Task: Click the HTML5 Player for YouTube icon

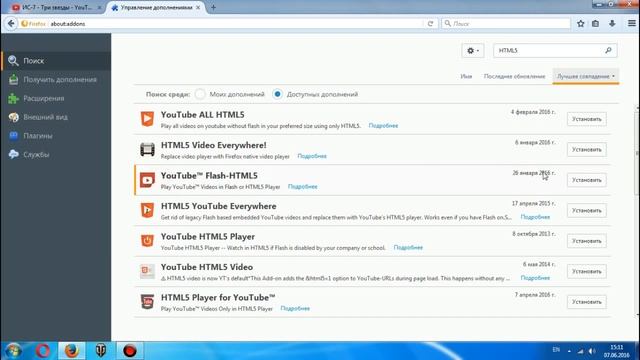Action: (147, 302)
